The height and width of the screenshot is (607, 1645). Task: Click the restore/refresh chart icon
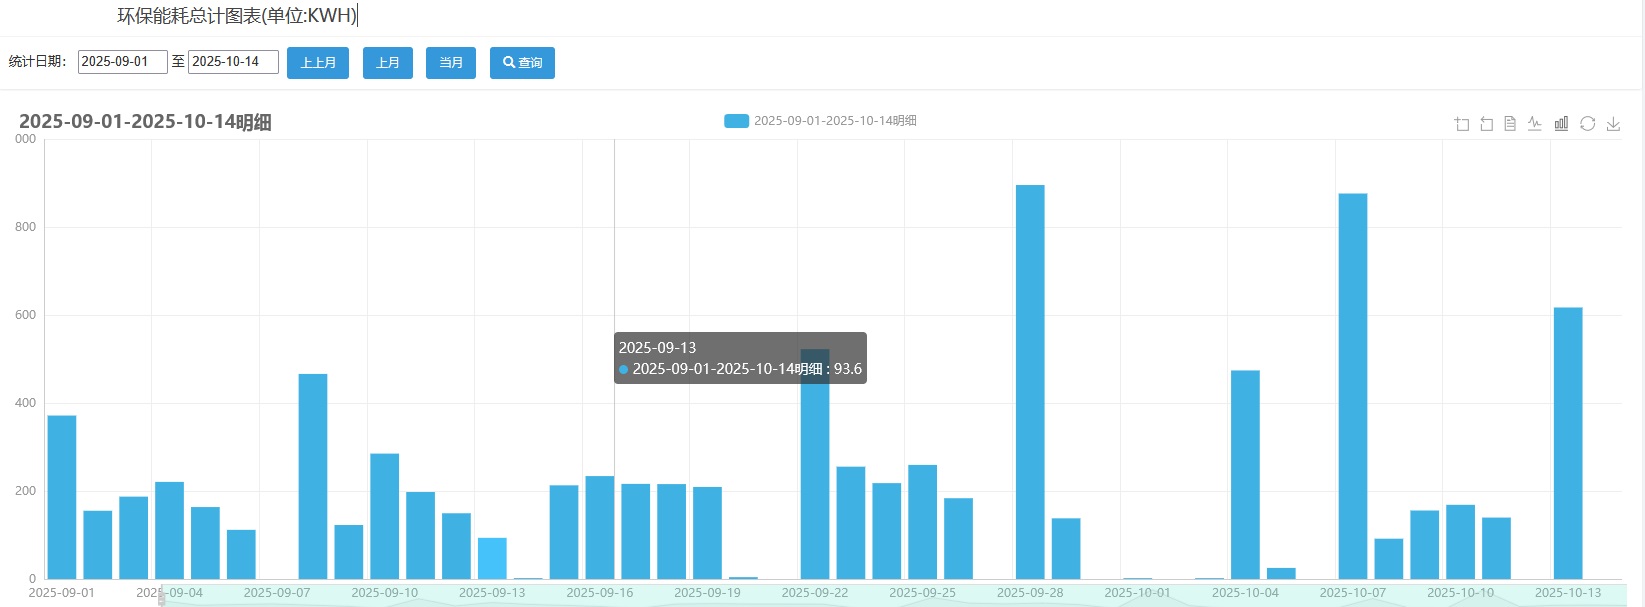coord(1587,124)
